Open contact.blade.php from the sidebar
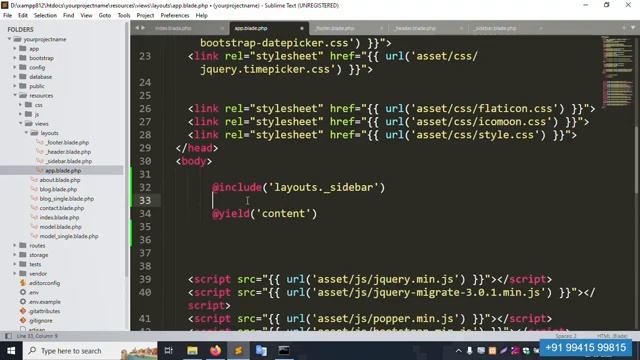The height and width of the screenshot is (360, 640). [62, 208]
